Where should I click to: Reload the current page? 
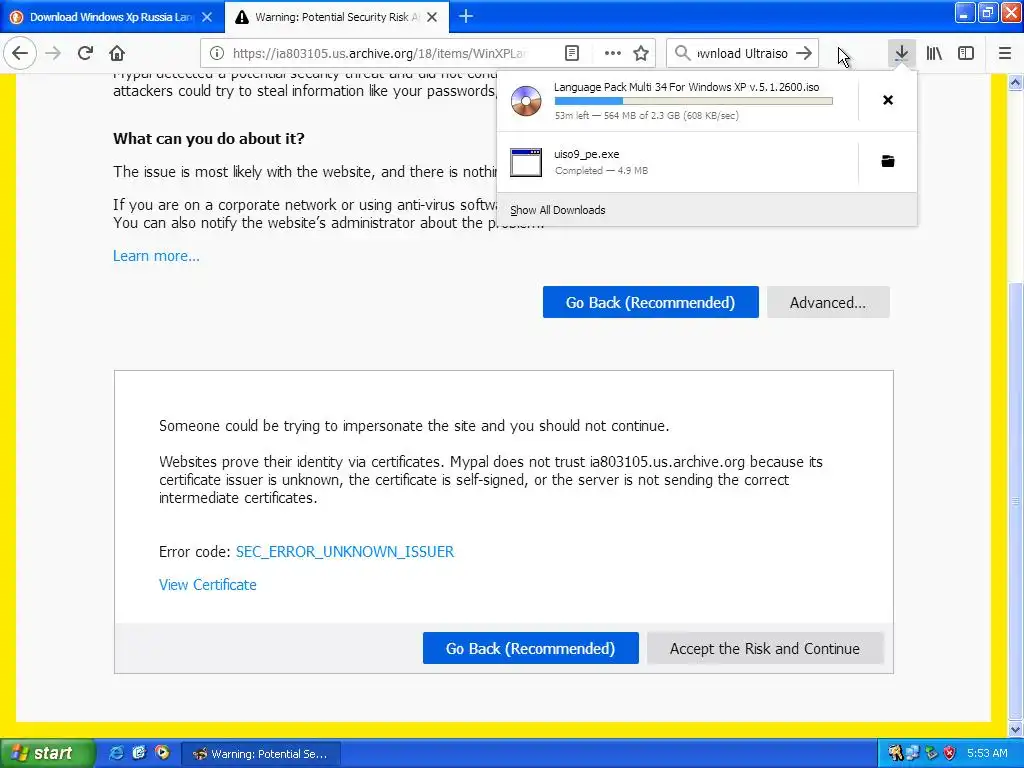click(85, 53)
